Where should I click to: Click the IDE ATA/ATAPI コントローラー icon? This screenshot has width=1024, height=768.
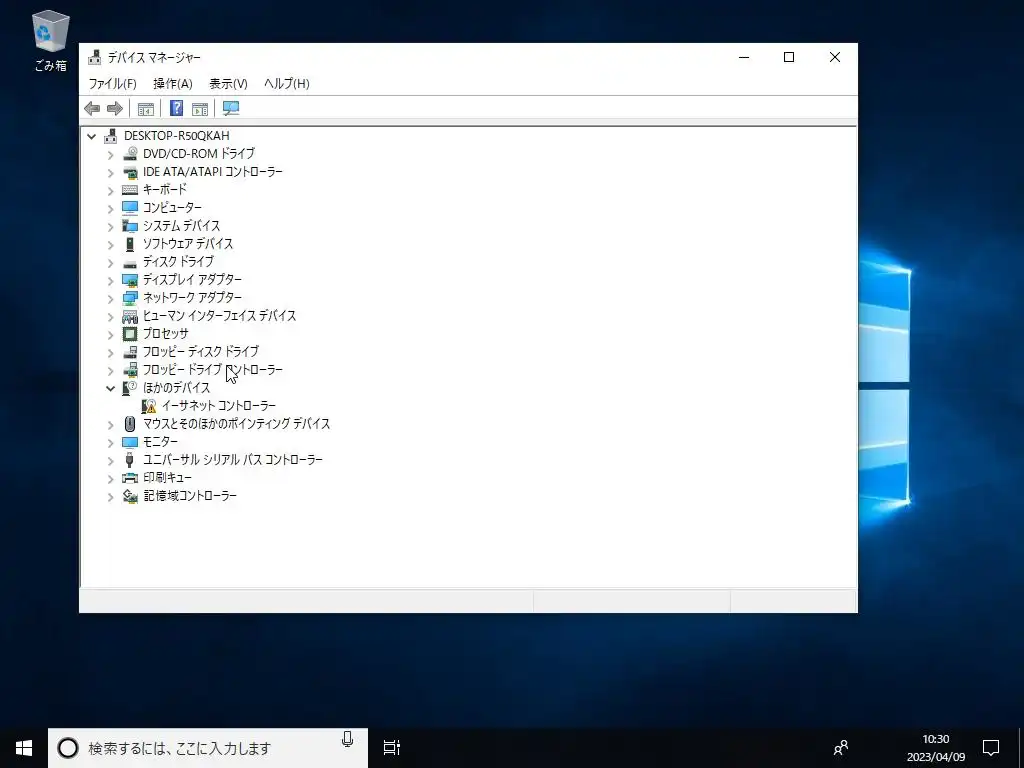[x=130, y=172]
